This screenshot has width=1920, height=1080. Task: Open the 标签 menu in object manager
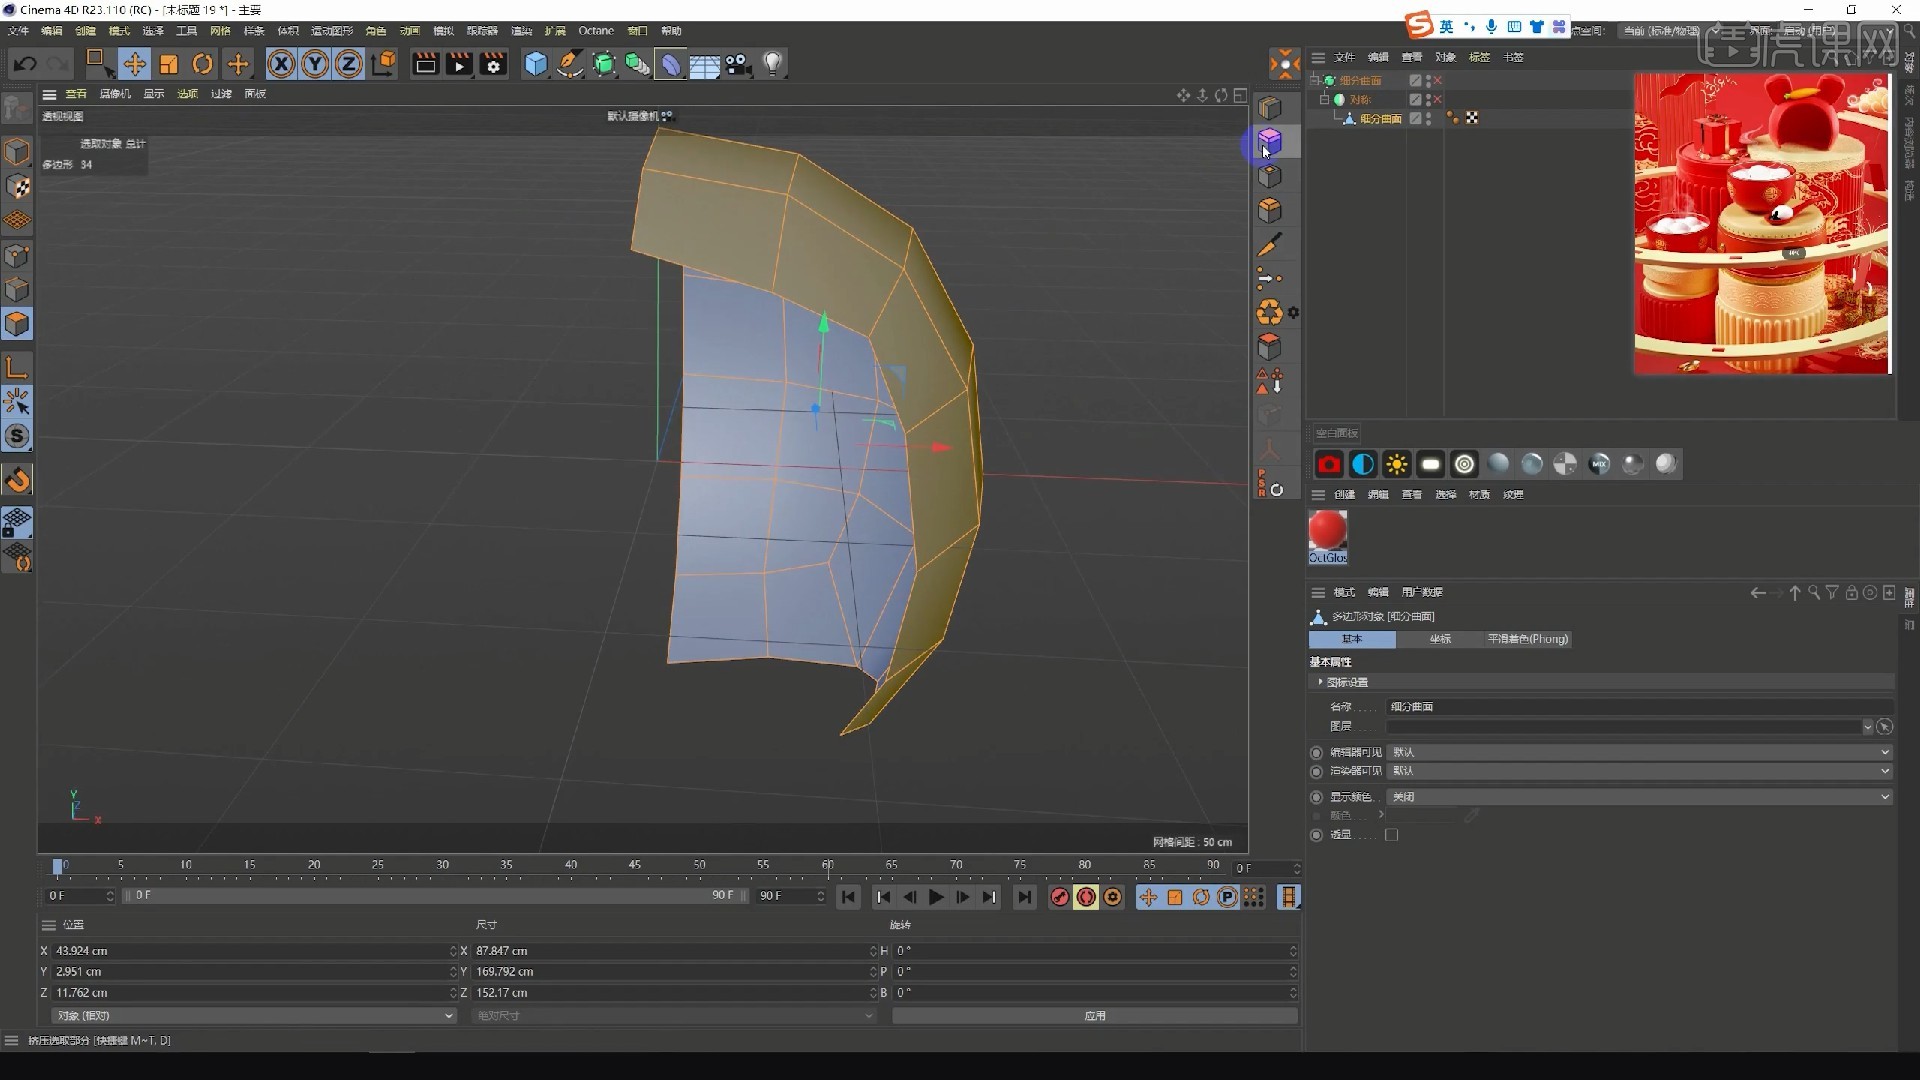click(x=1479, y=57)
